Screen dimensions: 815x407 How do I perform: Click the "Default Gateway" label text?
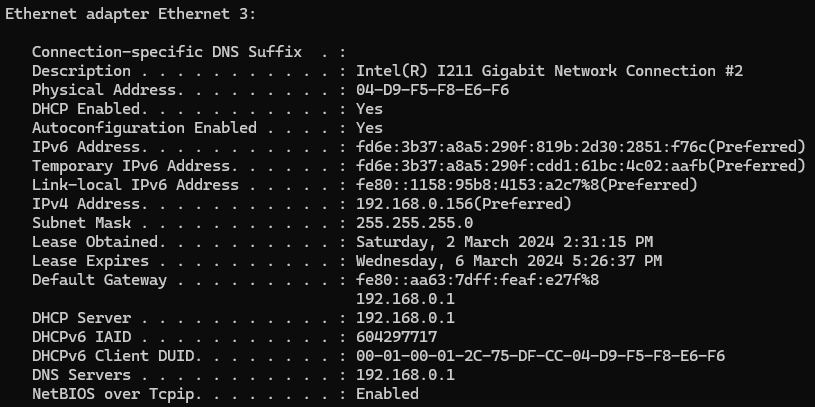click(99, 280)
